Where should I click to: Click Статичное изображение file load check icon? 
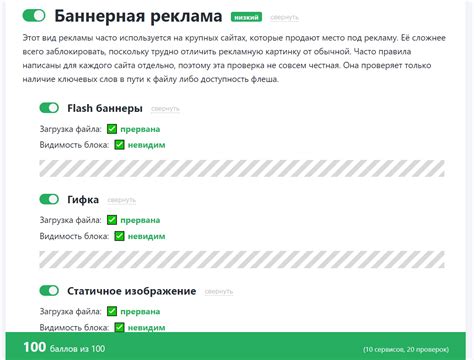[112, 311]
